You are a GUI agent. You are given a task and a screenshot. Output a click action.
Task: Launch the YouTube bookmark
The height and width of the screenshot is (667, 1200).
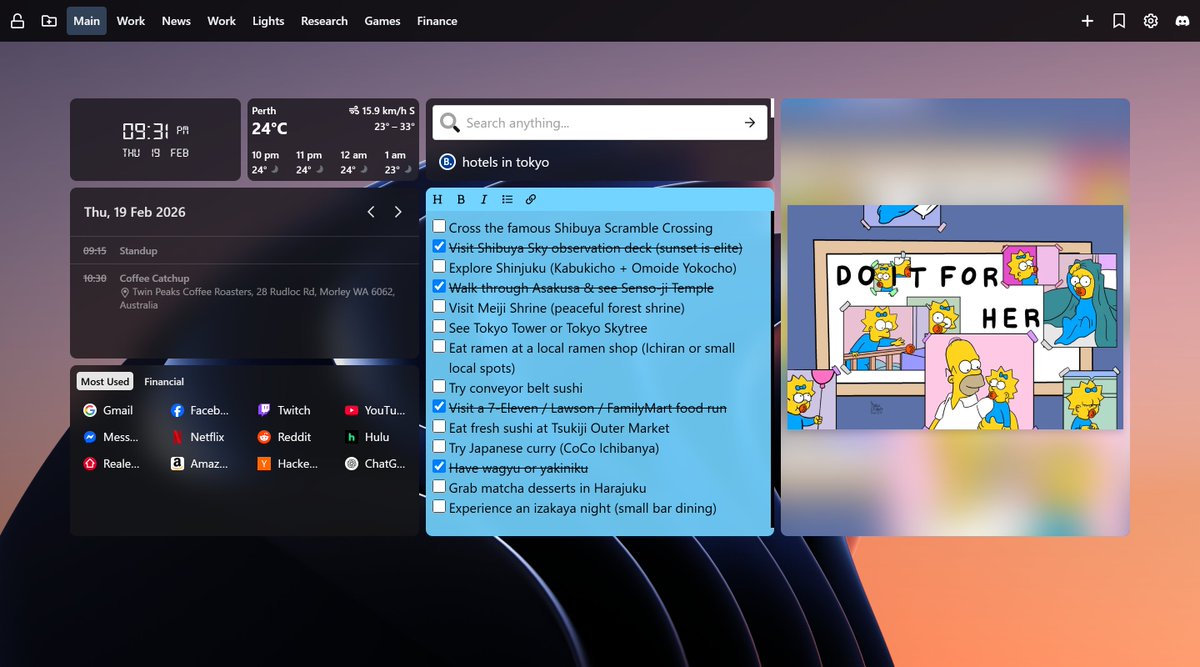(375, 410)
